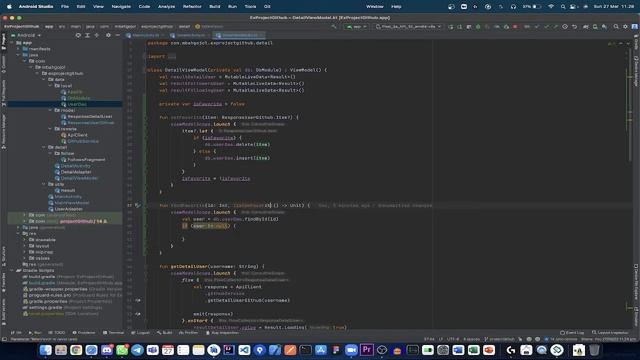Open the Layout Inspector button
The height and width of the screenshot is (360, 640).
[610, 333]
